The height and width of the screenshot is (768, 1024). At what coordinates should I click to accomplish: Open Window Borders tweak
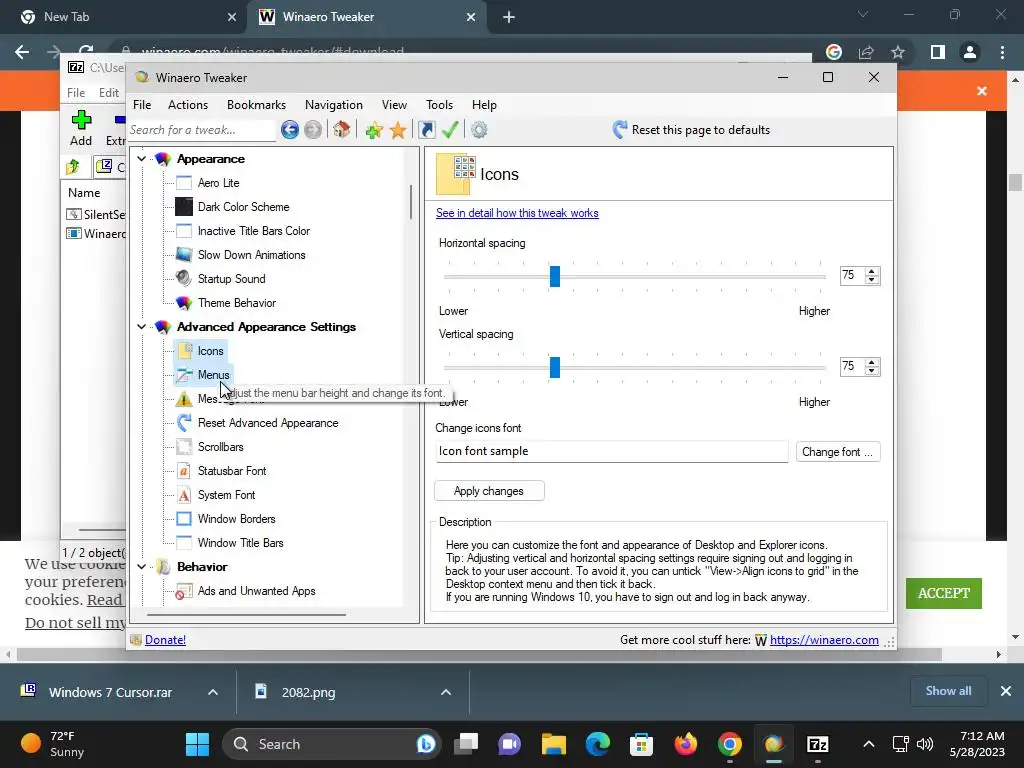coord(236,519)
